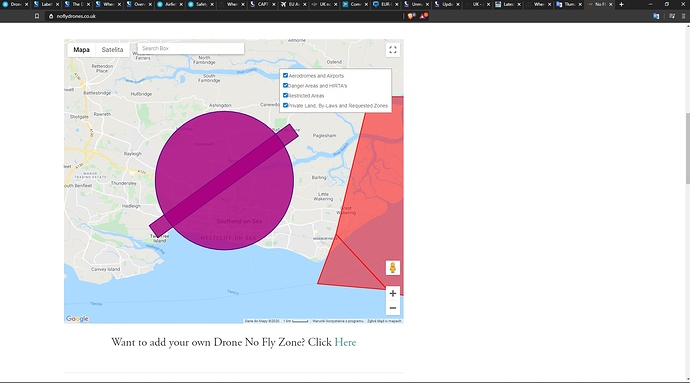690x383 pixels.
Task: Open Zgłoś błąd w mapach link
Action: (384, 321)
